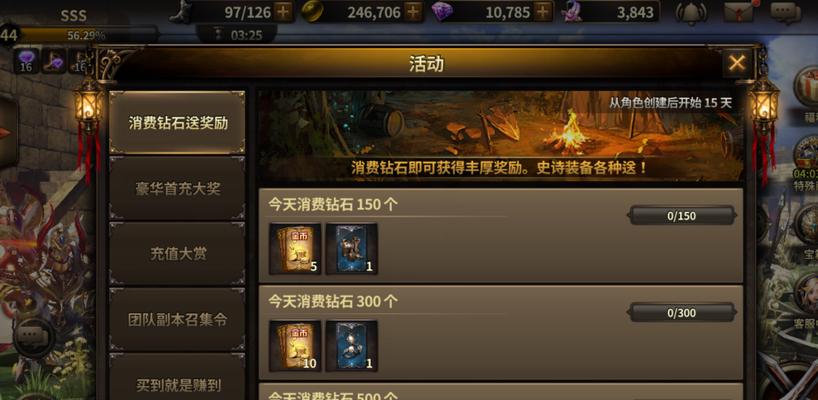Switch to the 充值大赏 tab
This screenshot has width=818, height=400.
[177, 254]
